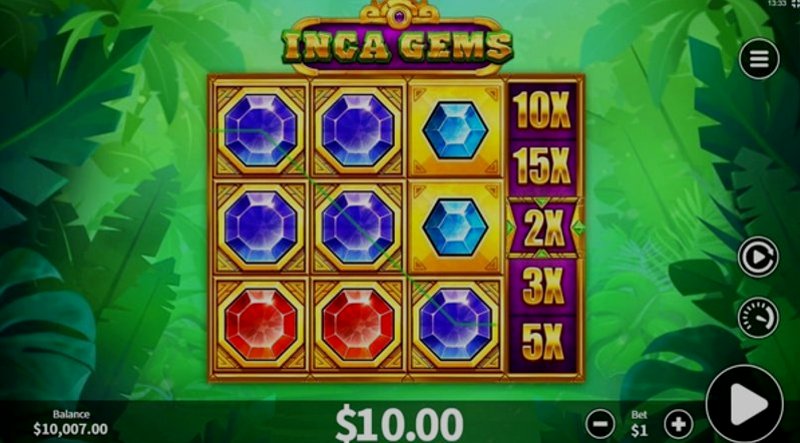The width and height of the screenshot is (800, 443).
Task: Toggle turbo speed gauge icon
Action: tap(758, 317)
